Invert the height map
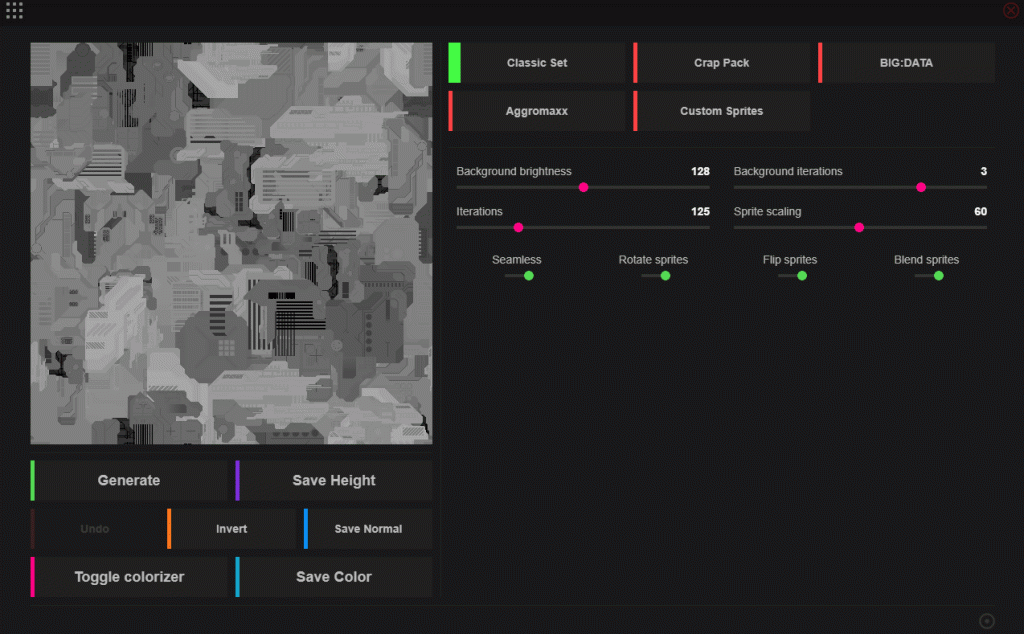1024x634 pixels. click(x=232, y=529)
